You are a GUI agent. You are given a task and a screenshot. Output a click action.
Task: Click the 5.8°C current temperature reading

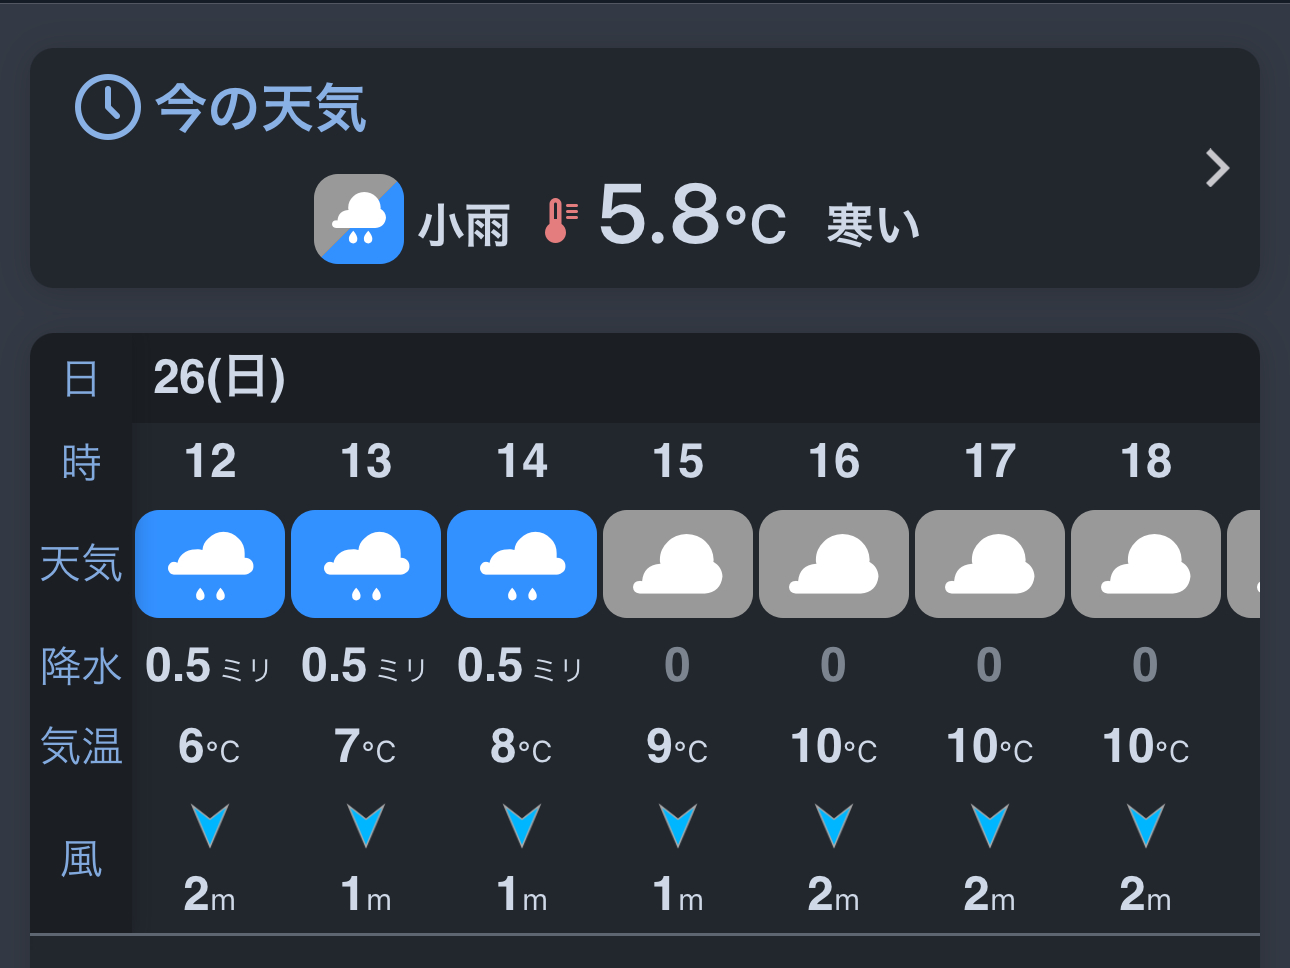[x=692, y=217]
